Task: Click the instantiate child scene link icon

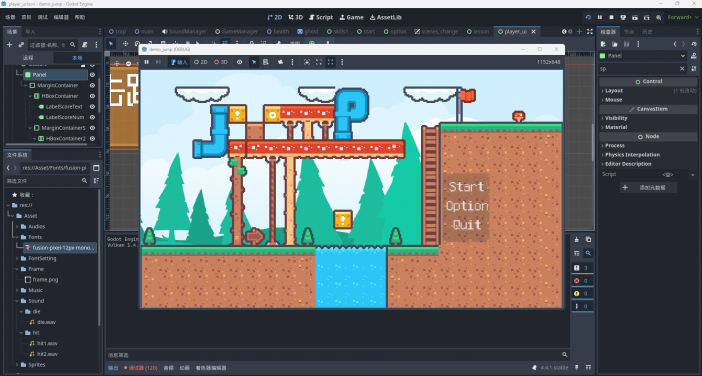Action: 21,45
